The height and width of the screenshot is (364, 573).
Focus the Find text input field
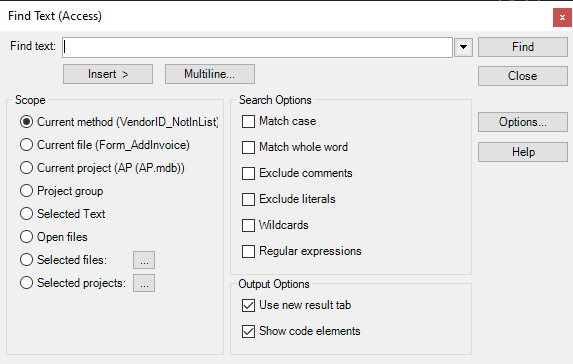click(x=257, y=47)
